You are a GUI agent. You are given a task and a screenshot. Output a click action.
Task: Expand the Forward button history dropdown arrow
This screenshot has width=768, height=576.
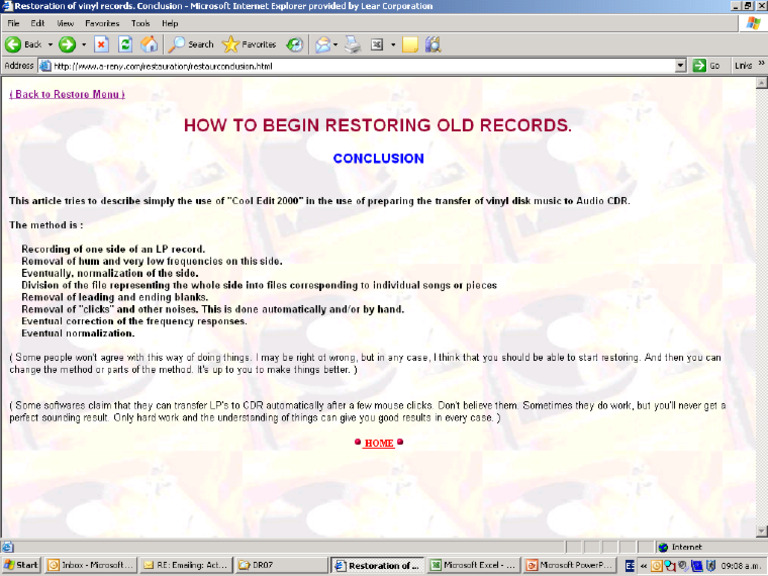coord(82,44)
